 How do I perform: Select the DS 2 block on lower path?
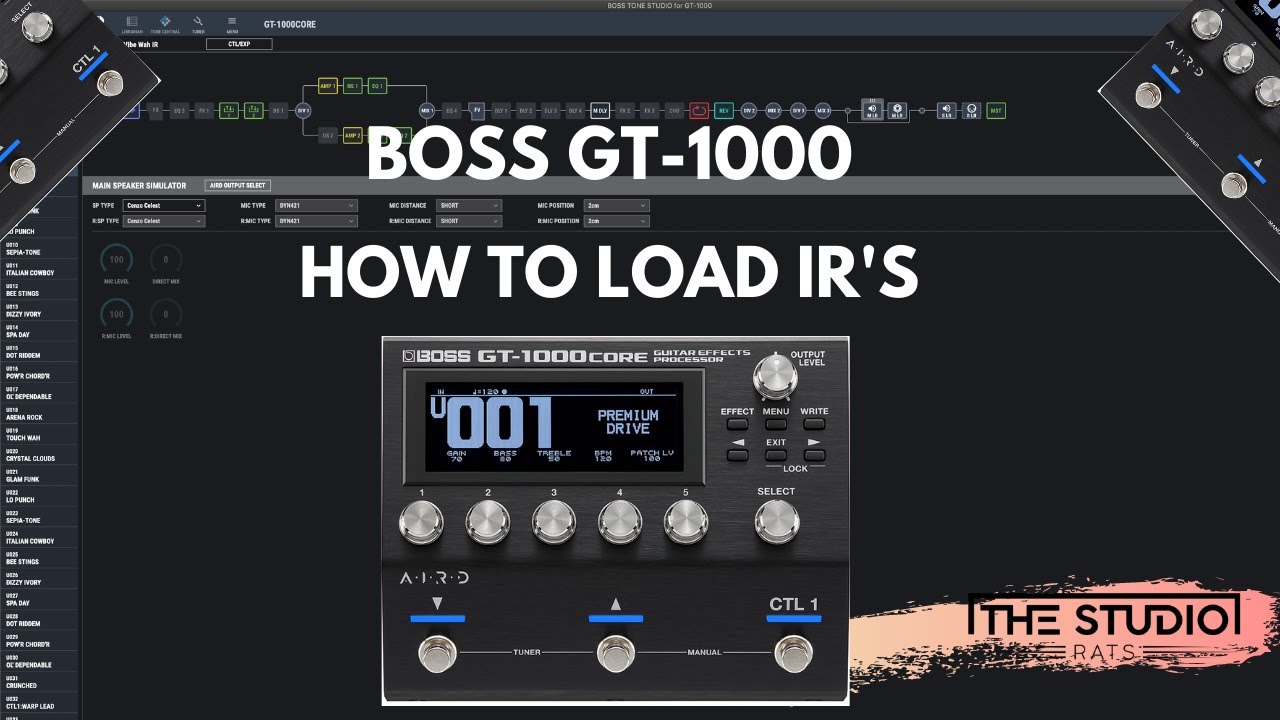click(x=328, y=134)
